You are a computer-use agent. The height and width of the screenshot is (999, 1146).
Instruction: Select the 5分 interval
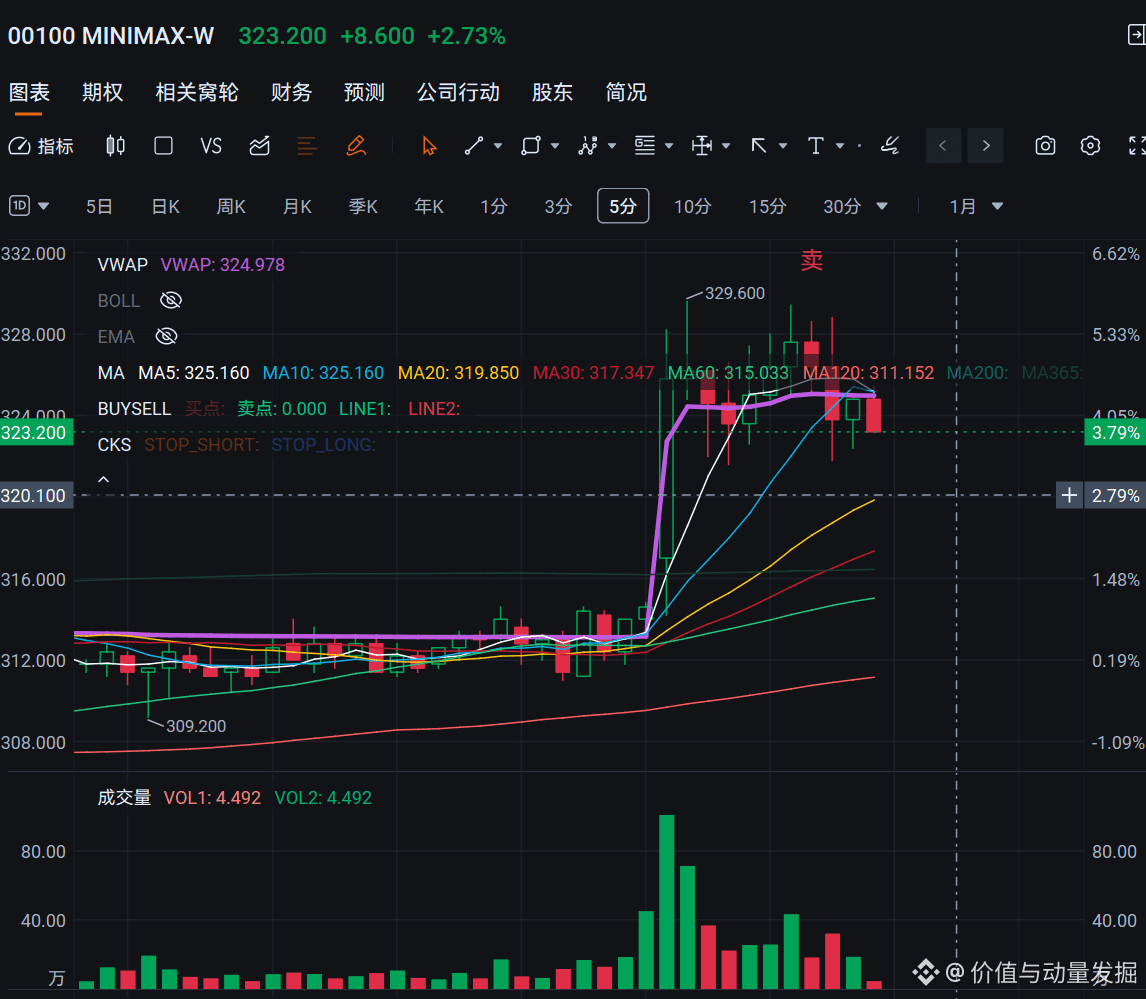[x=623, y=206]
